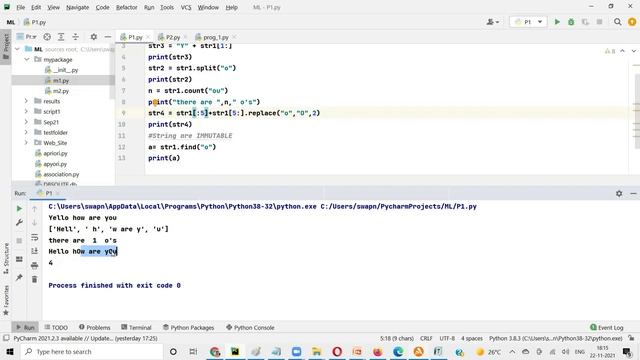Open the VCS menu
This screenshot has width=640, height=360.
(x=186, y=7)
